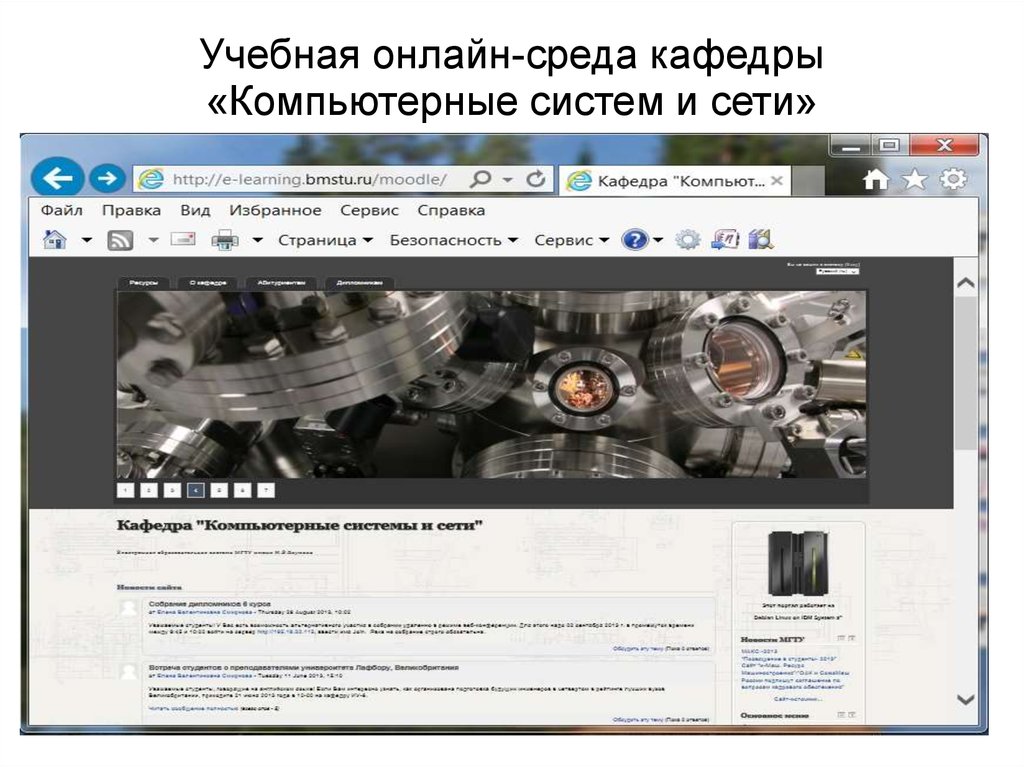Open Favorites with the star icon
This screenshot has width=1024, height=767.
coord(914,179)
